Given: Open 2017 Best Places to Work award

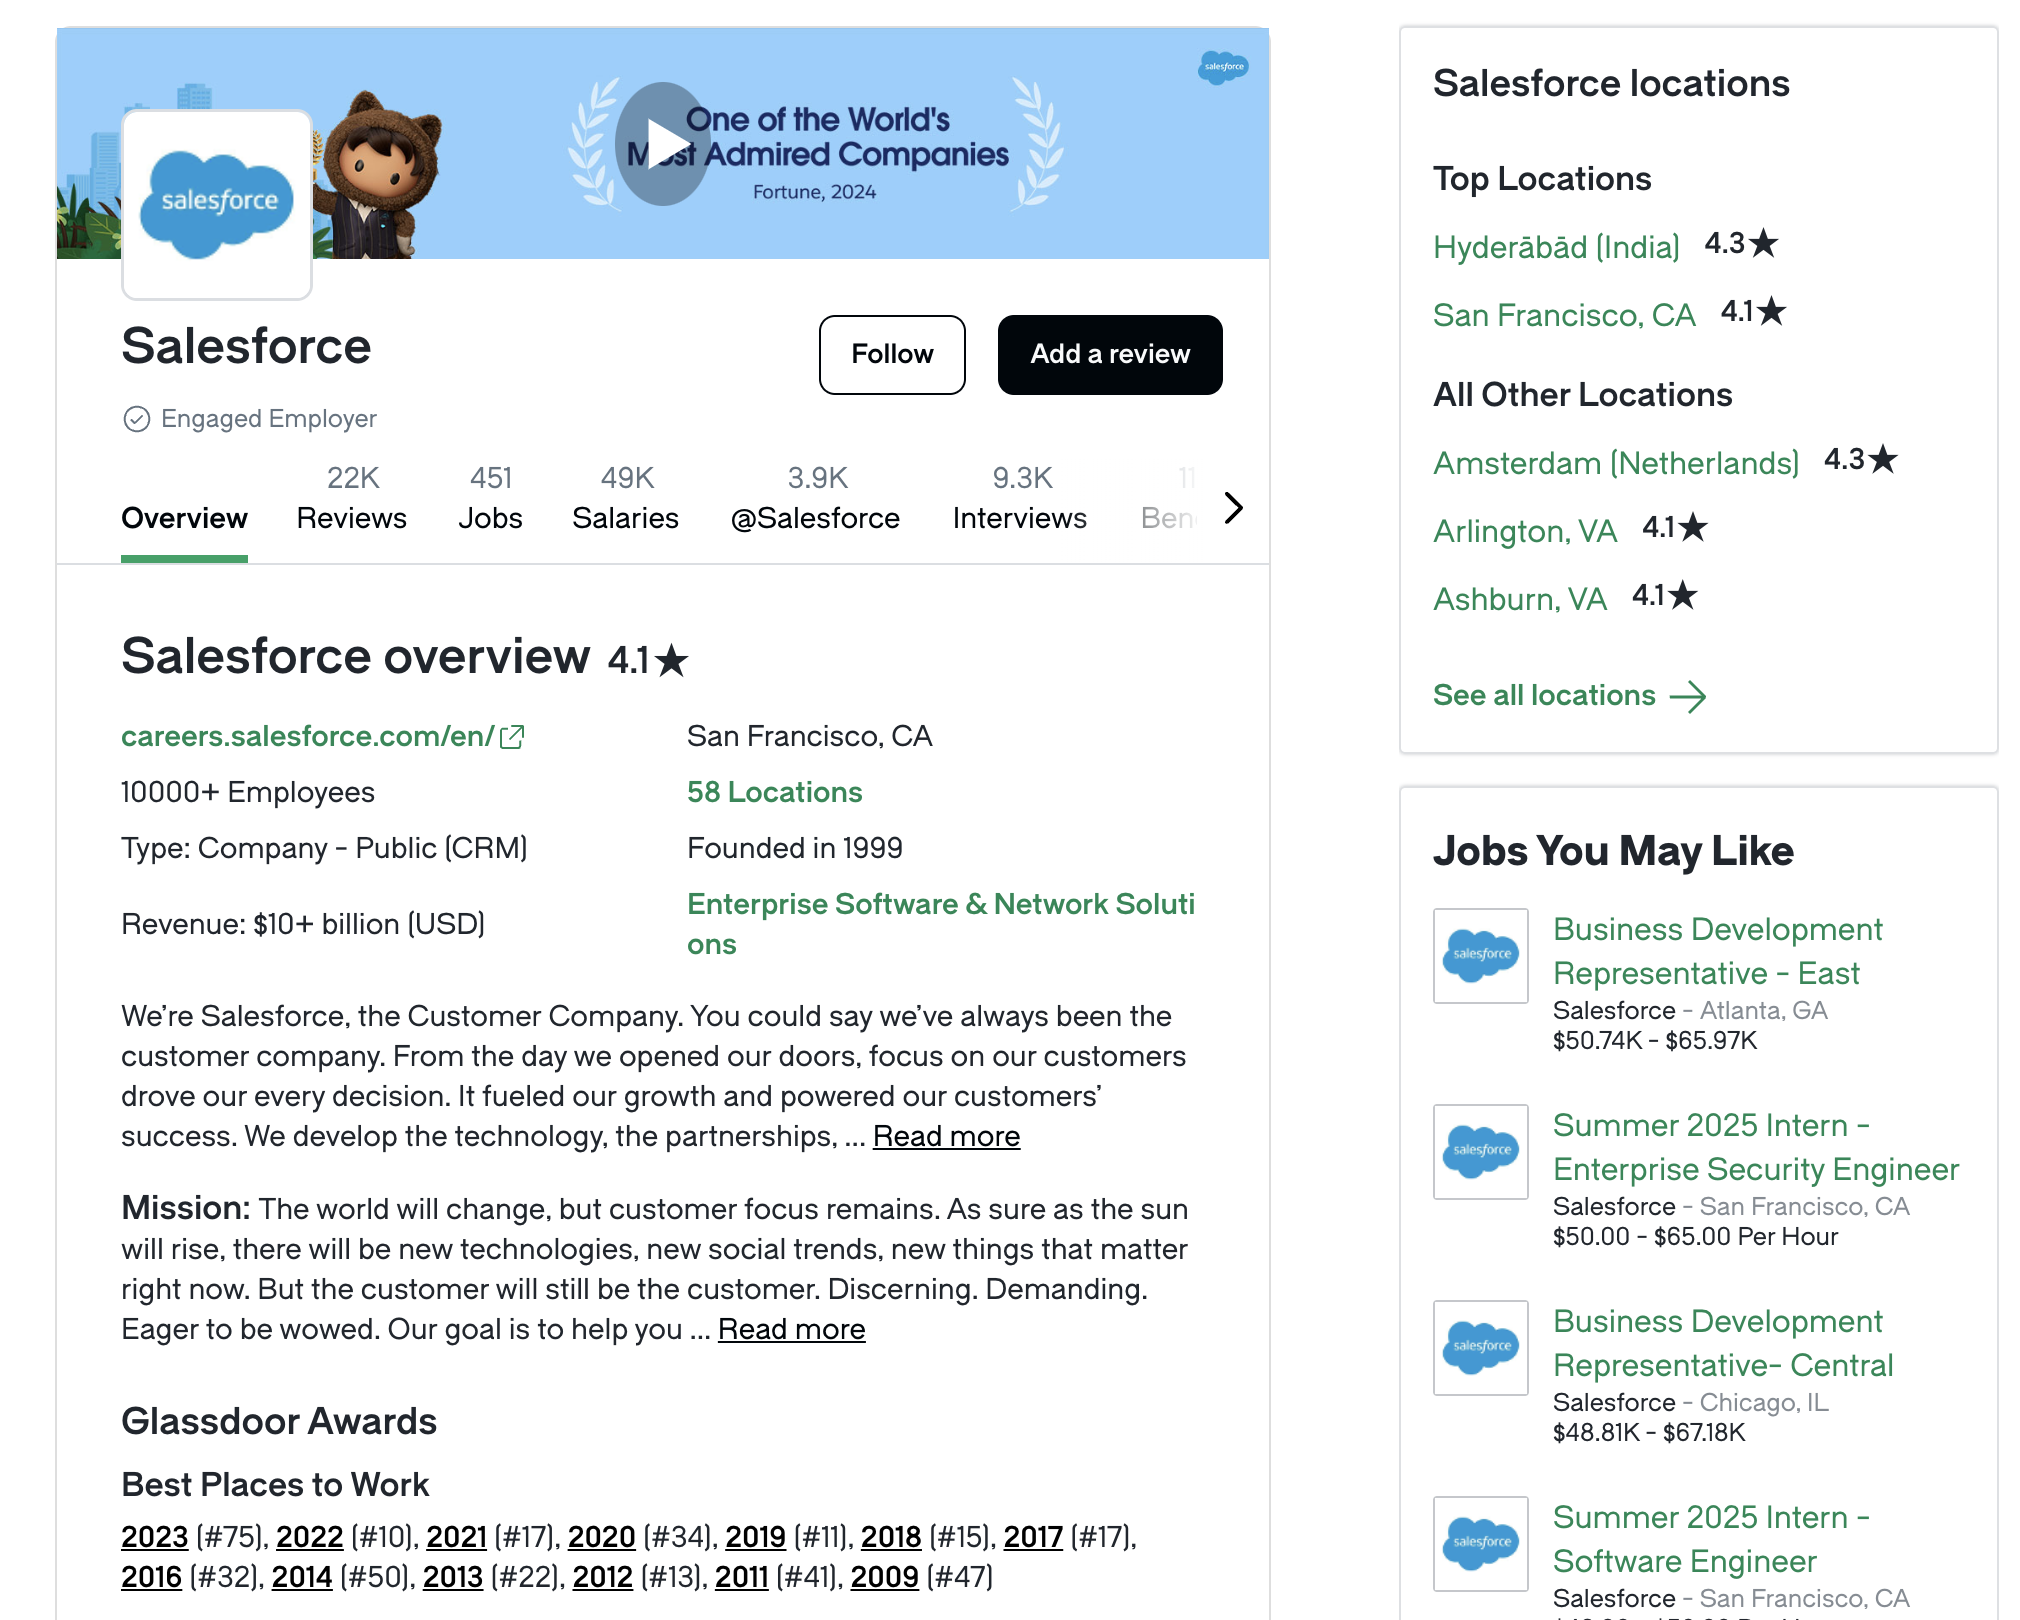Looking at the screenshot, I should [1033, 1537].
